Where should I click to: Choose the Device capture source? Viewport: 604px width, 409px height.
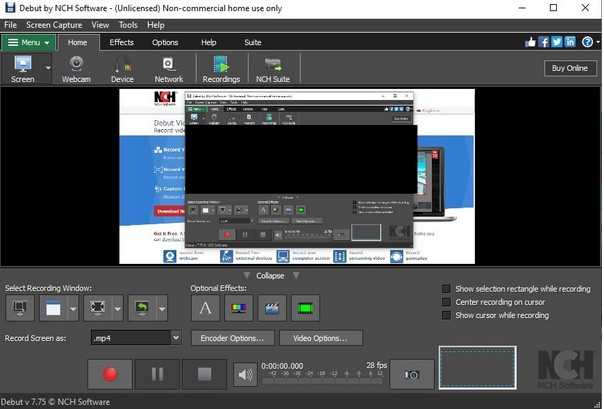122,69
